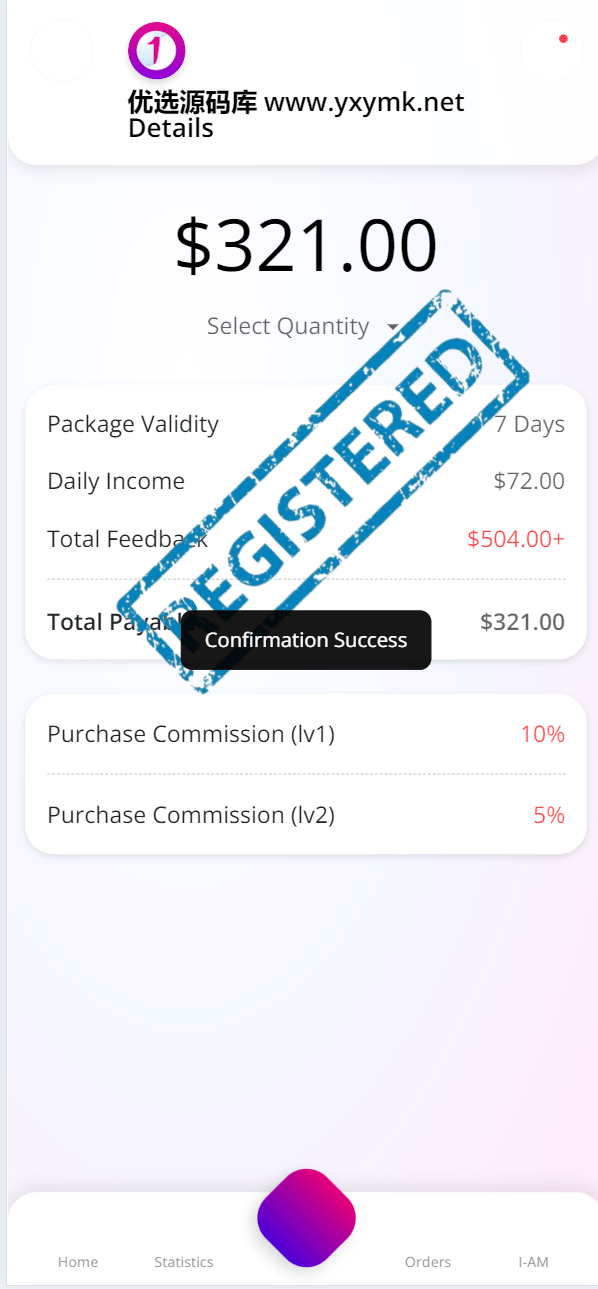Click the yxymk.net website text
Viewport: 598px width, 1289px height.
point(364,102)
